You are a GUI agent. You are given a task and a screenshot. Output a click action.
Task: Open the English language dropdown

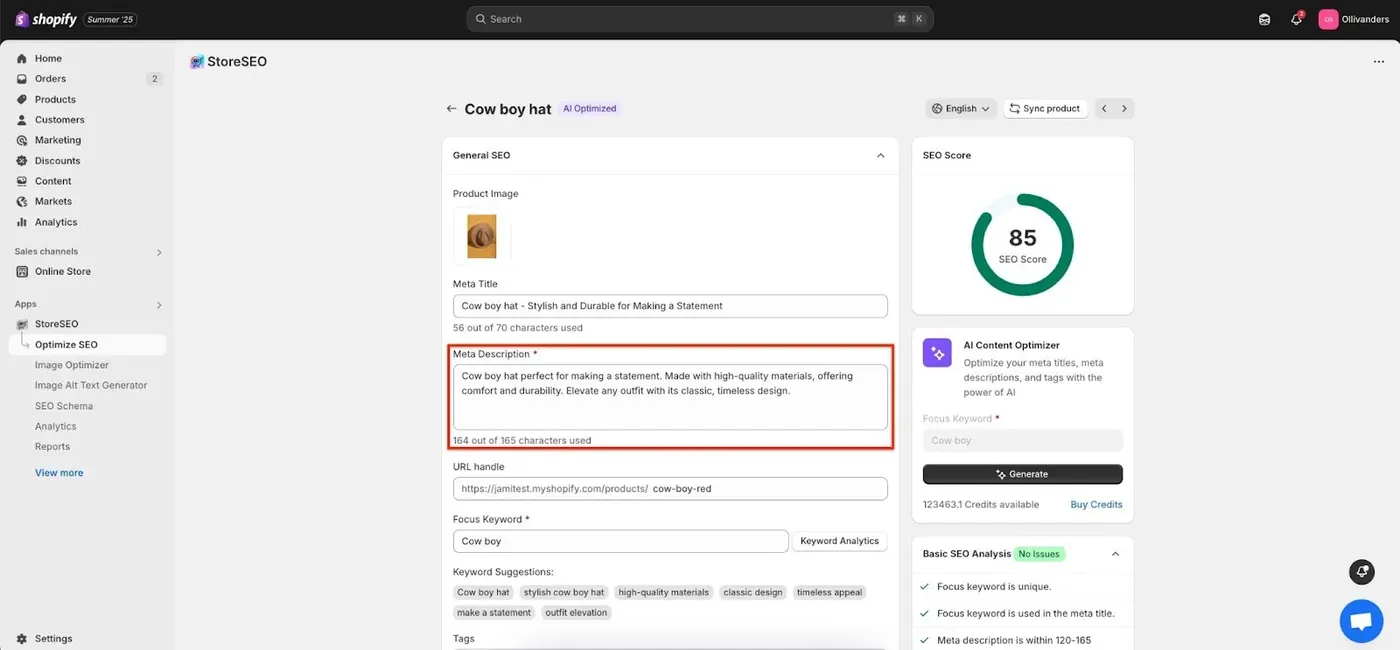tap(960, 109)
